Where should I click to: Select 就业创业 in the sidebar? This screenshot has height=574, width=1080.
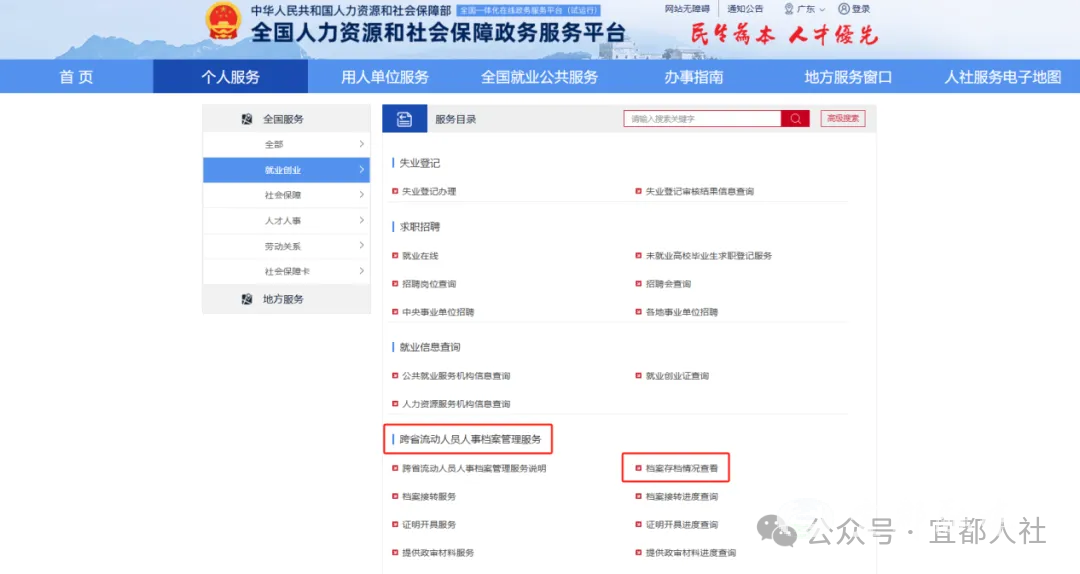click(x=287, y=170)
